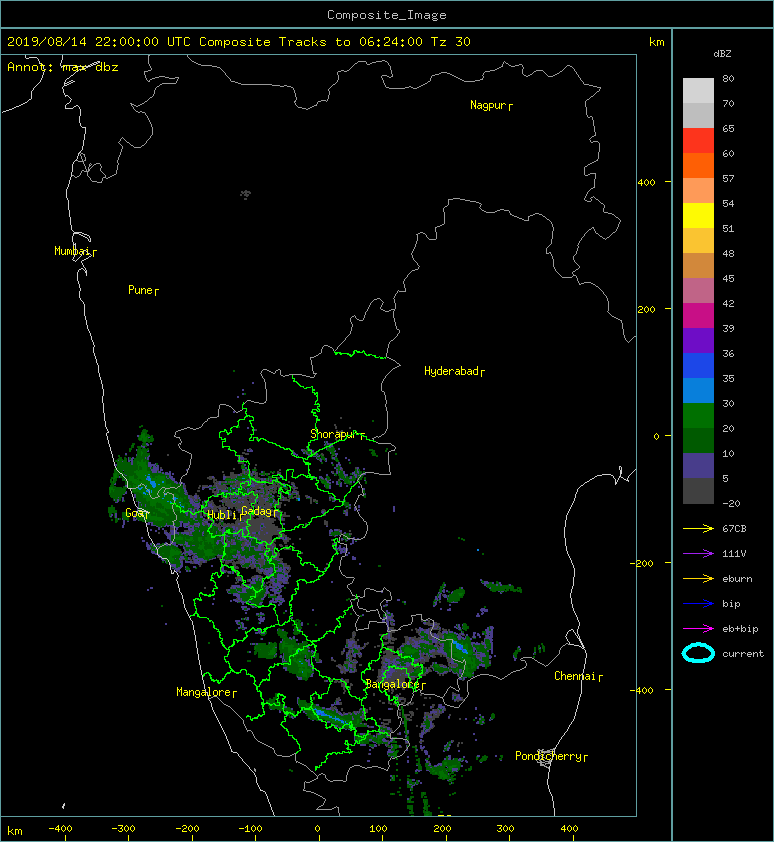Click the km unit label at top right
Image resolution: width=774 pixels, height=842 pixels.
click(656, 42)
